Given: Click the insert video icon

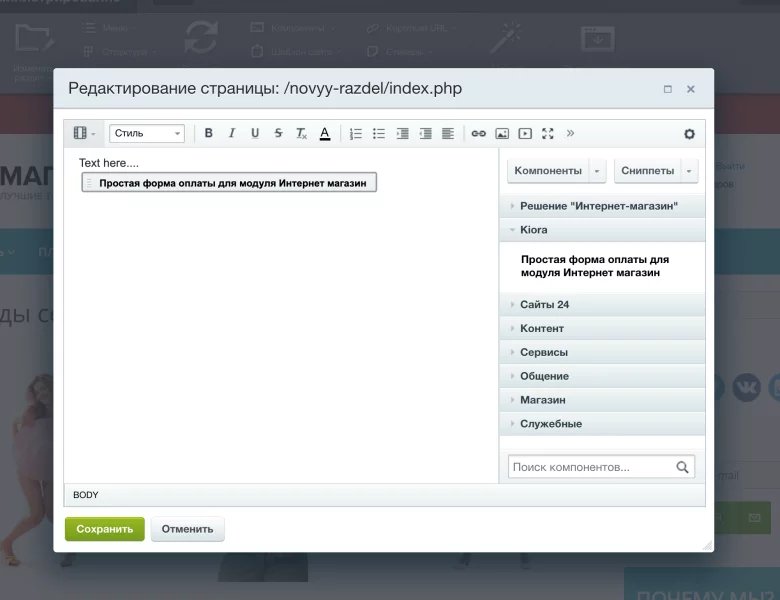Looking at the screenshot, I should 525,133.
